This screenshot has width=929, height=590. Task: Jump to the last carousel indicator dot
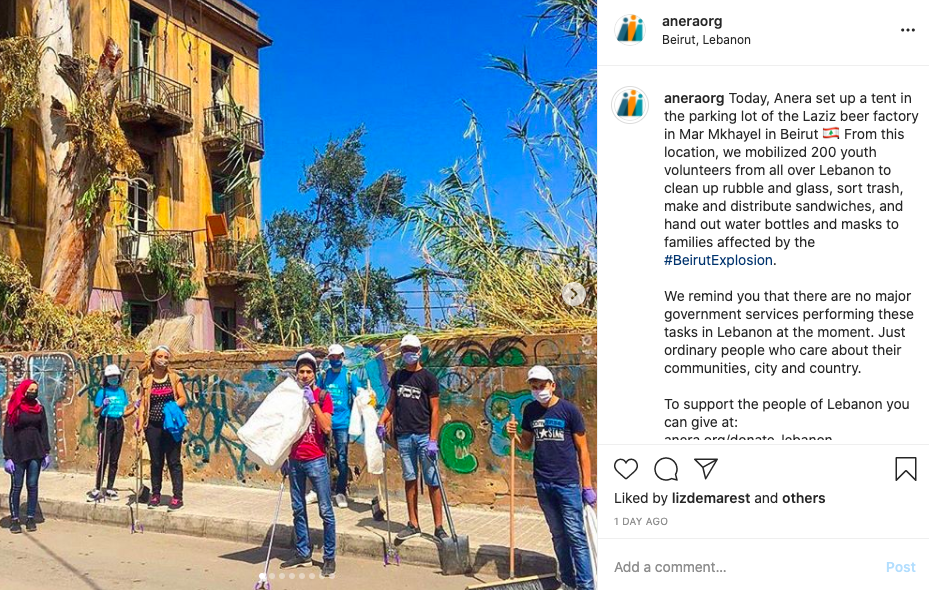tap(332, 576)
